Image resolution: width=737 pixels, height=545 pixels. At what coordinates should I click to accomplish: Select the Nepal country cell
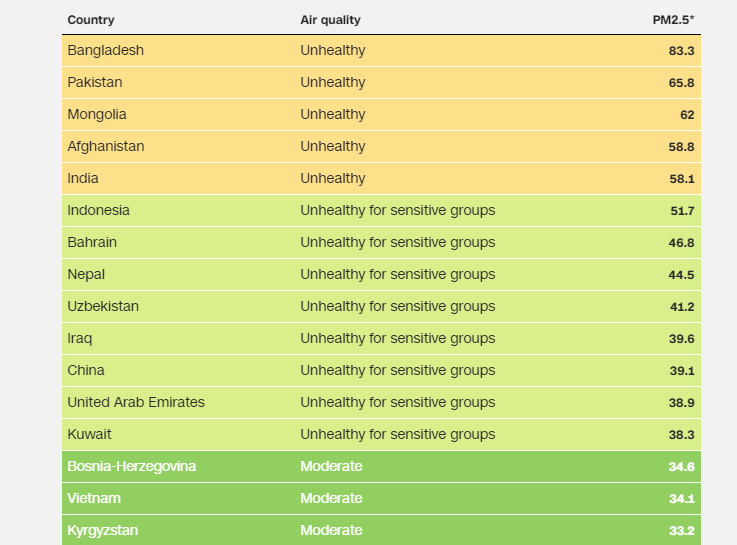(x=86, y=274)
